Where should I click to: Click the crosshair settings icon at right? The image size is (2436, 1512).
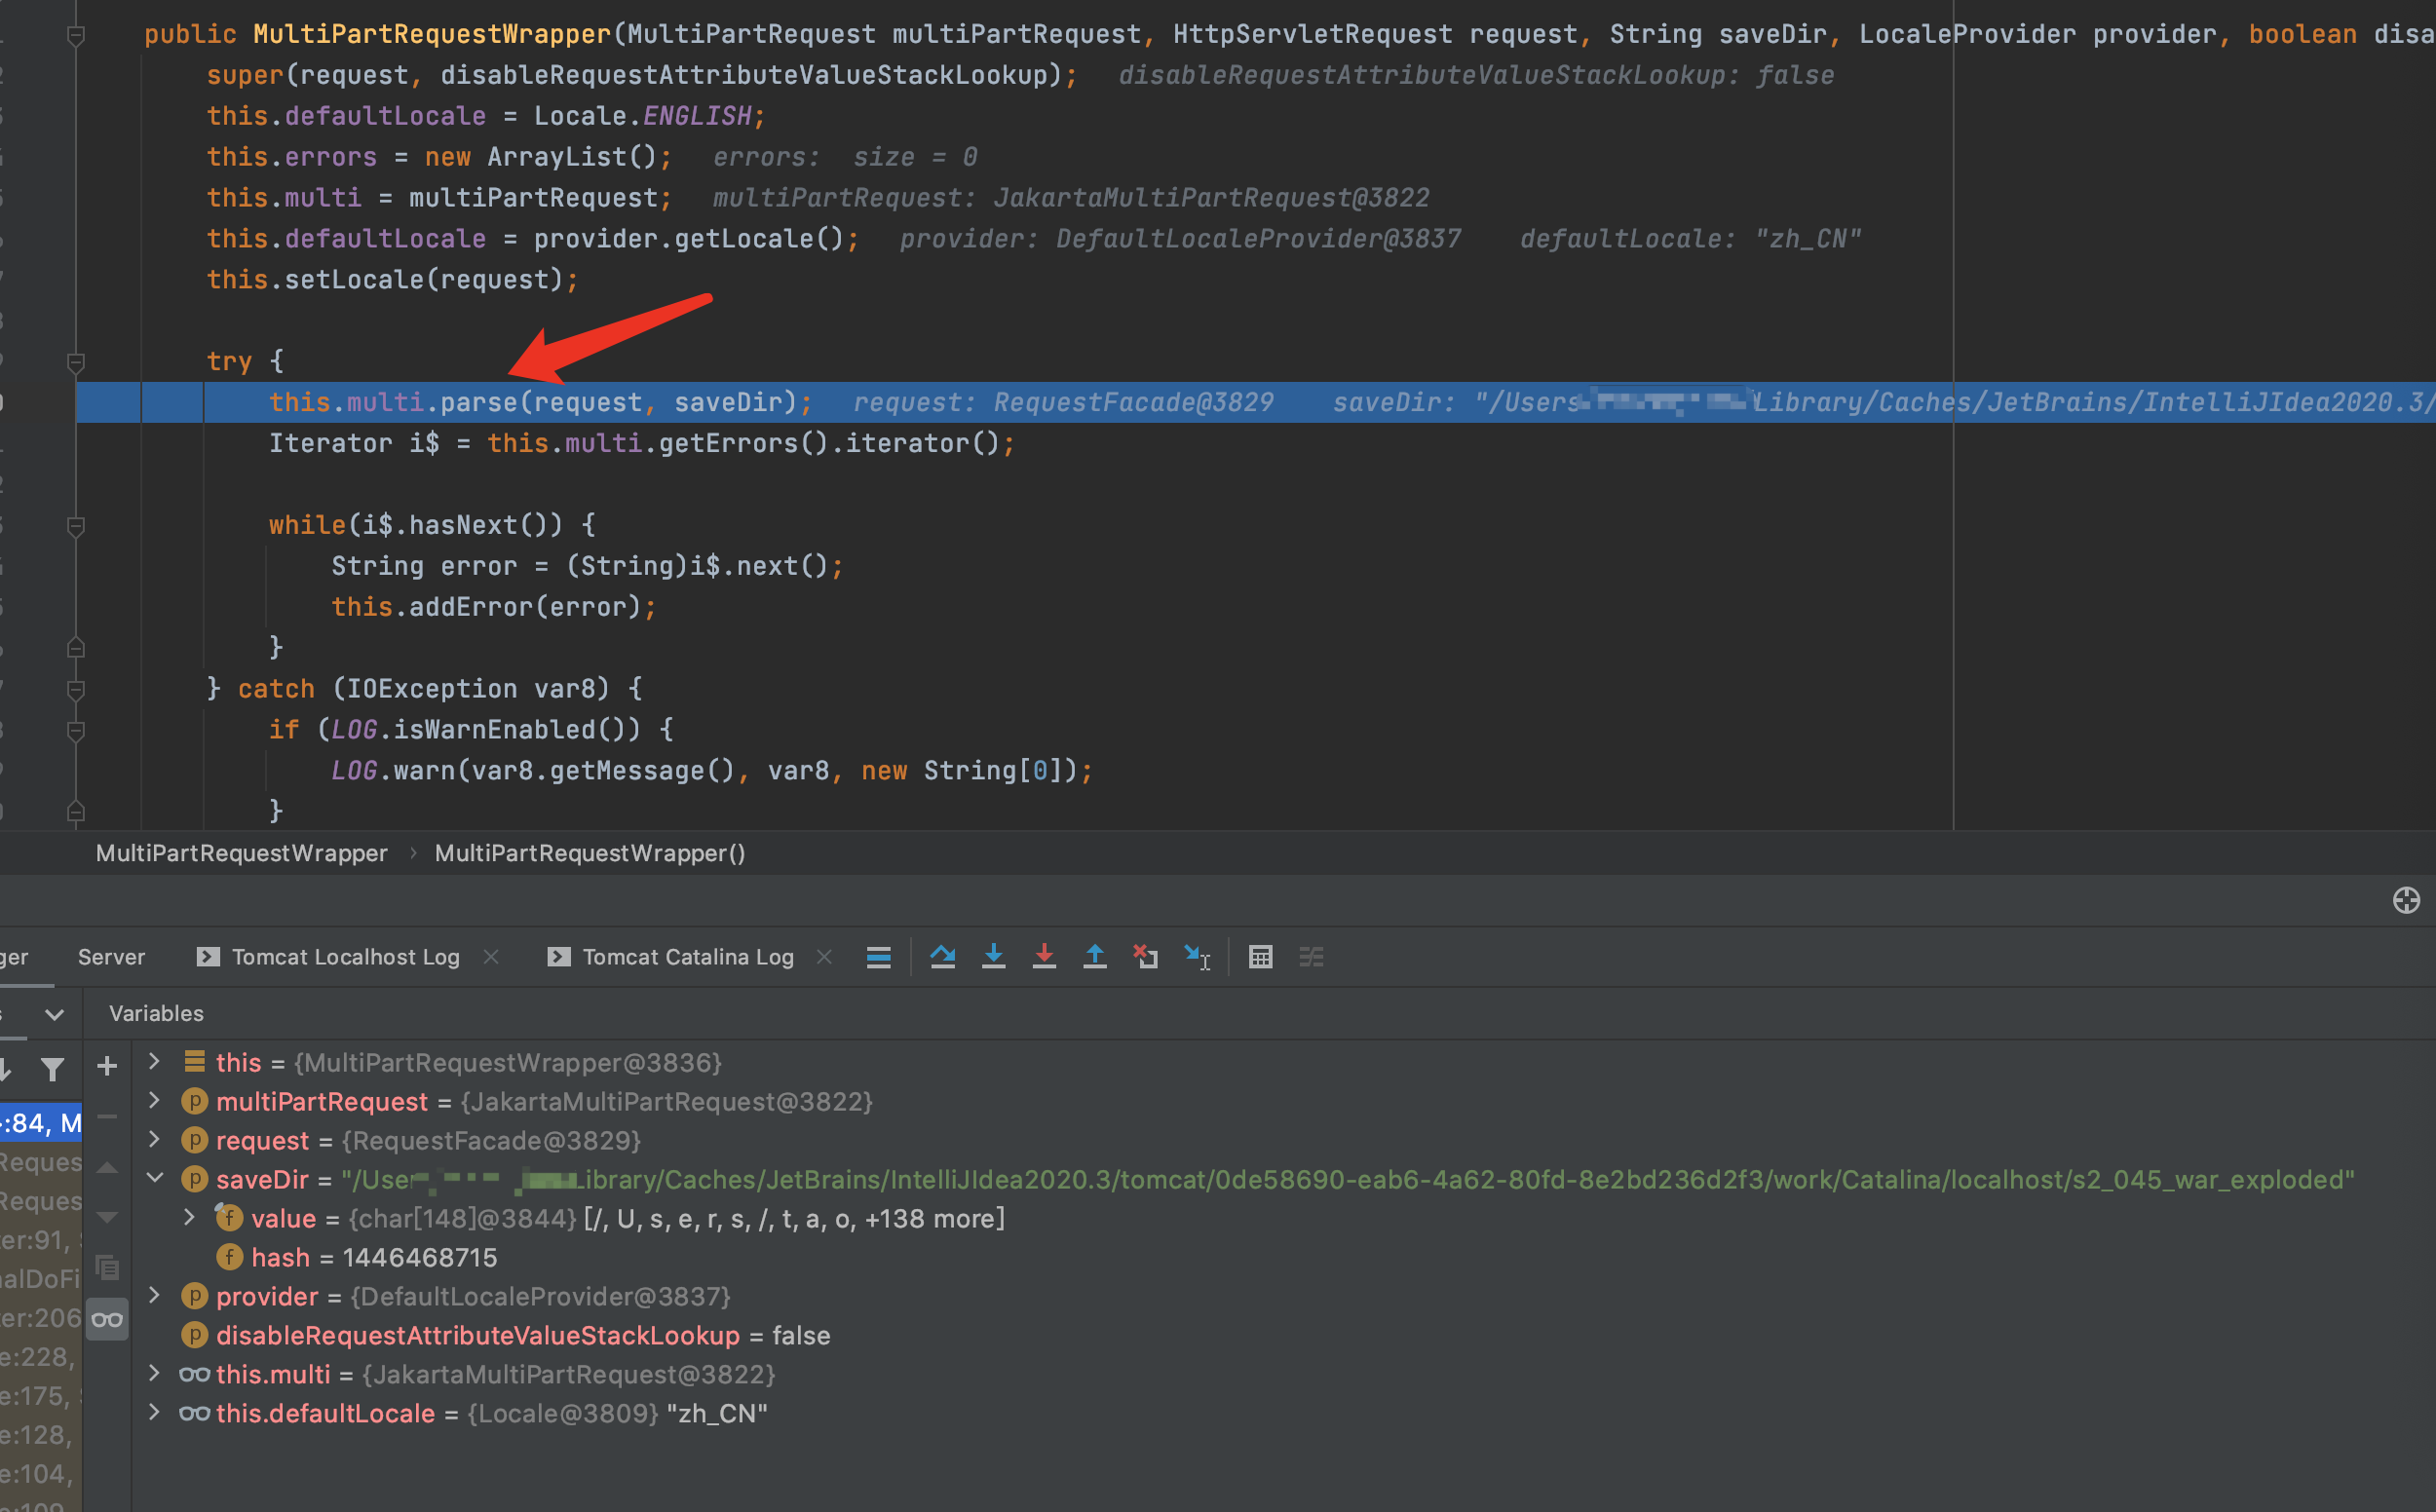click(x=2406, y=900)
